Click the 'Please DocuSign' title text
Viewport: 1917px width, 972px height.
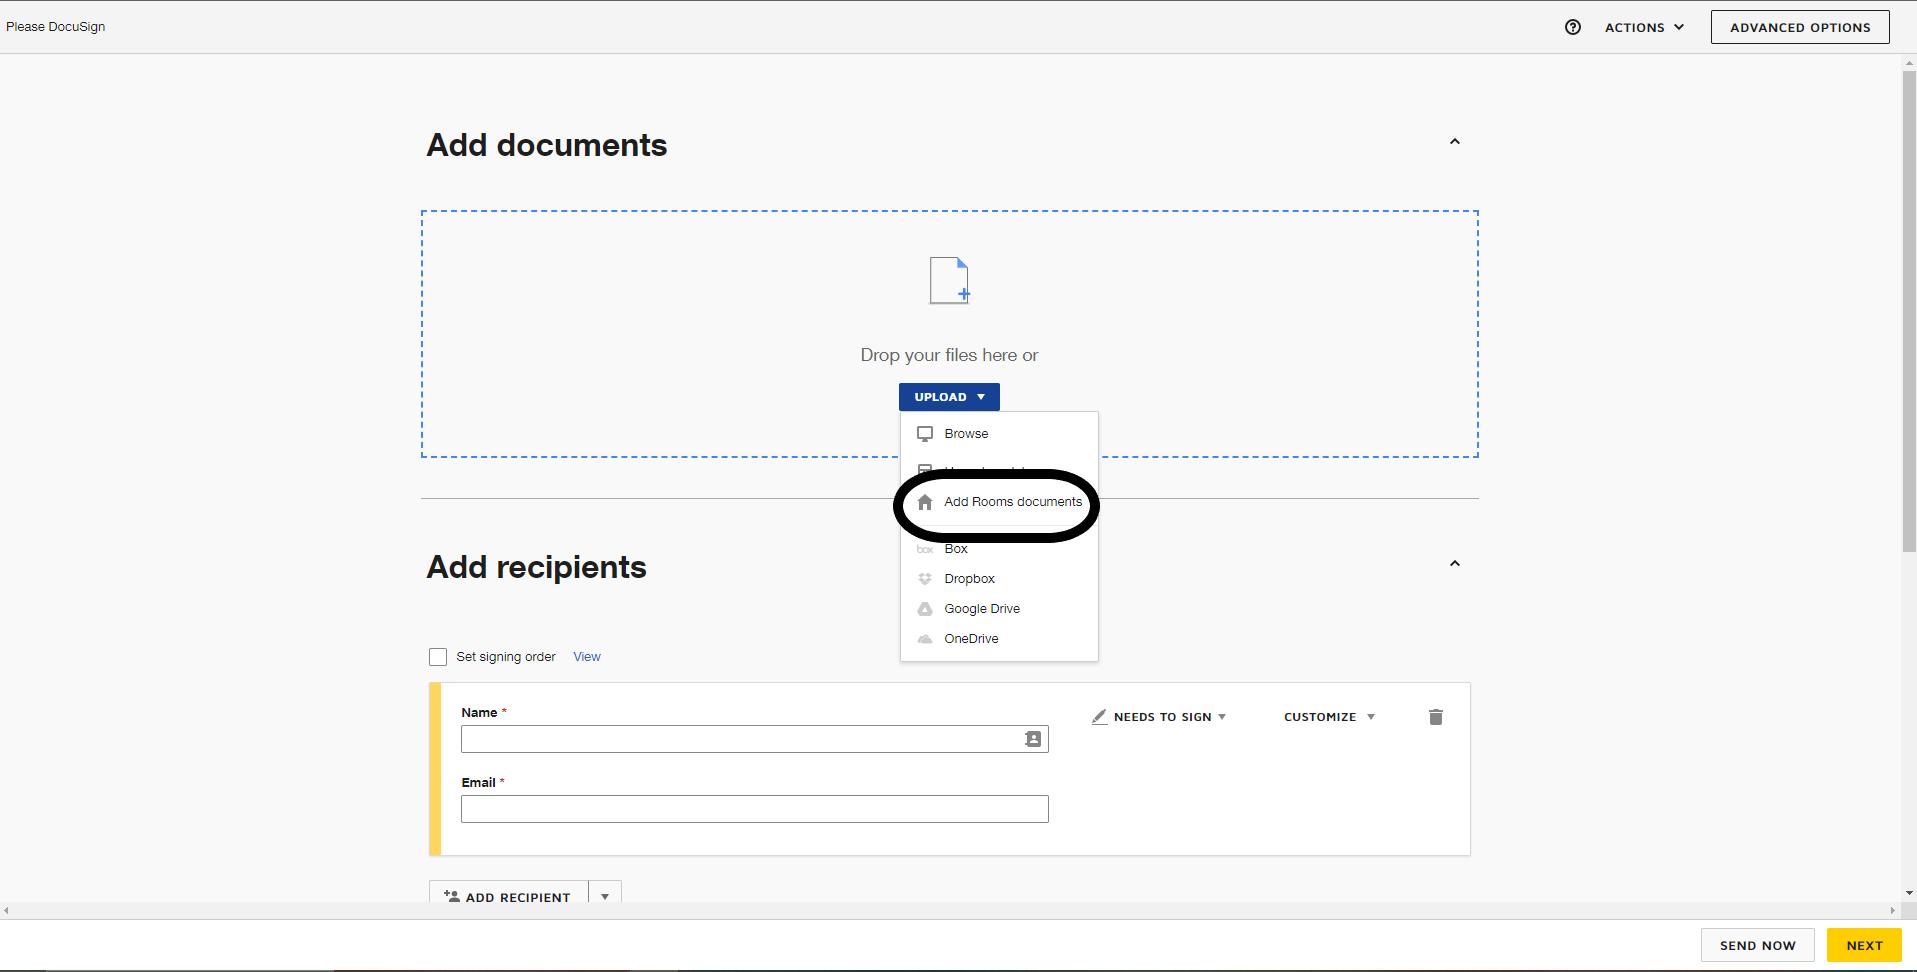click(x=56, y=27)
